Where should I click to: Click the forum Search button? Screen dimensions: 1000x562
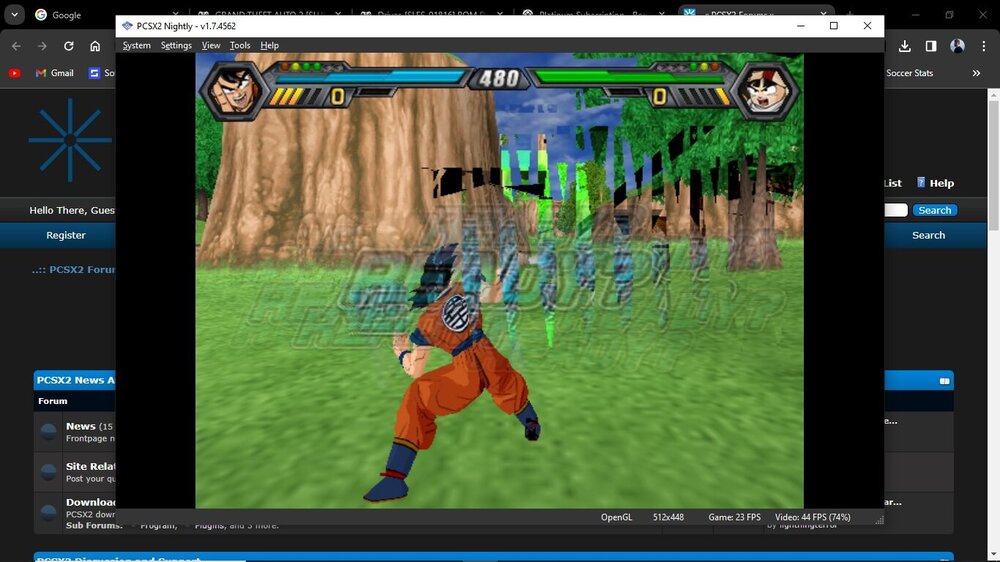pos(934,210)
